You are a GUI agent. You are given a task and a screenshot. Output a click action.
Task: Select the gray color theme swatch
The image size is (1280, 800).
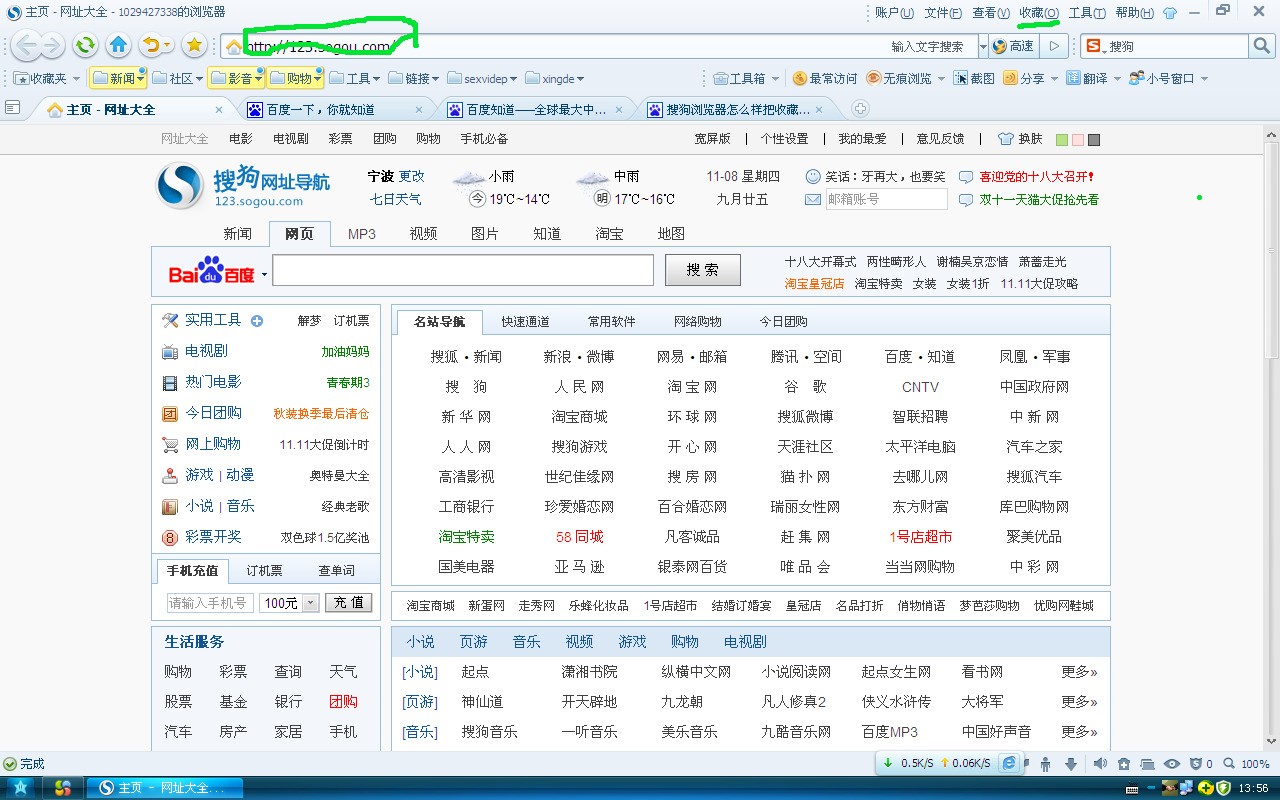point(1094,140)
